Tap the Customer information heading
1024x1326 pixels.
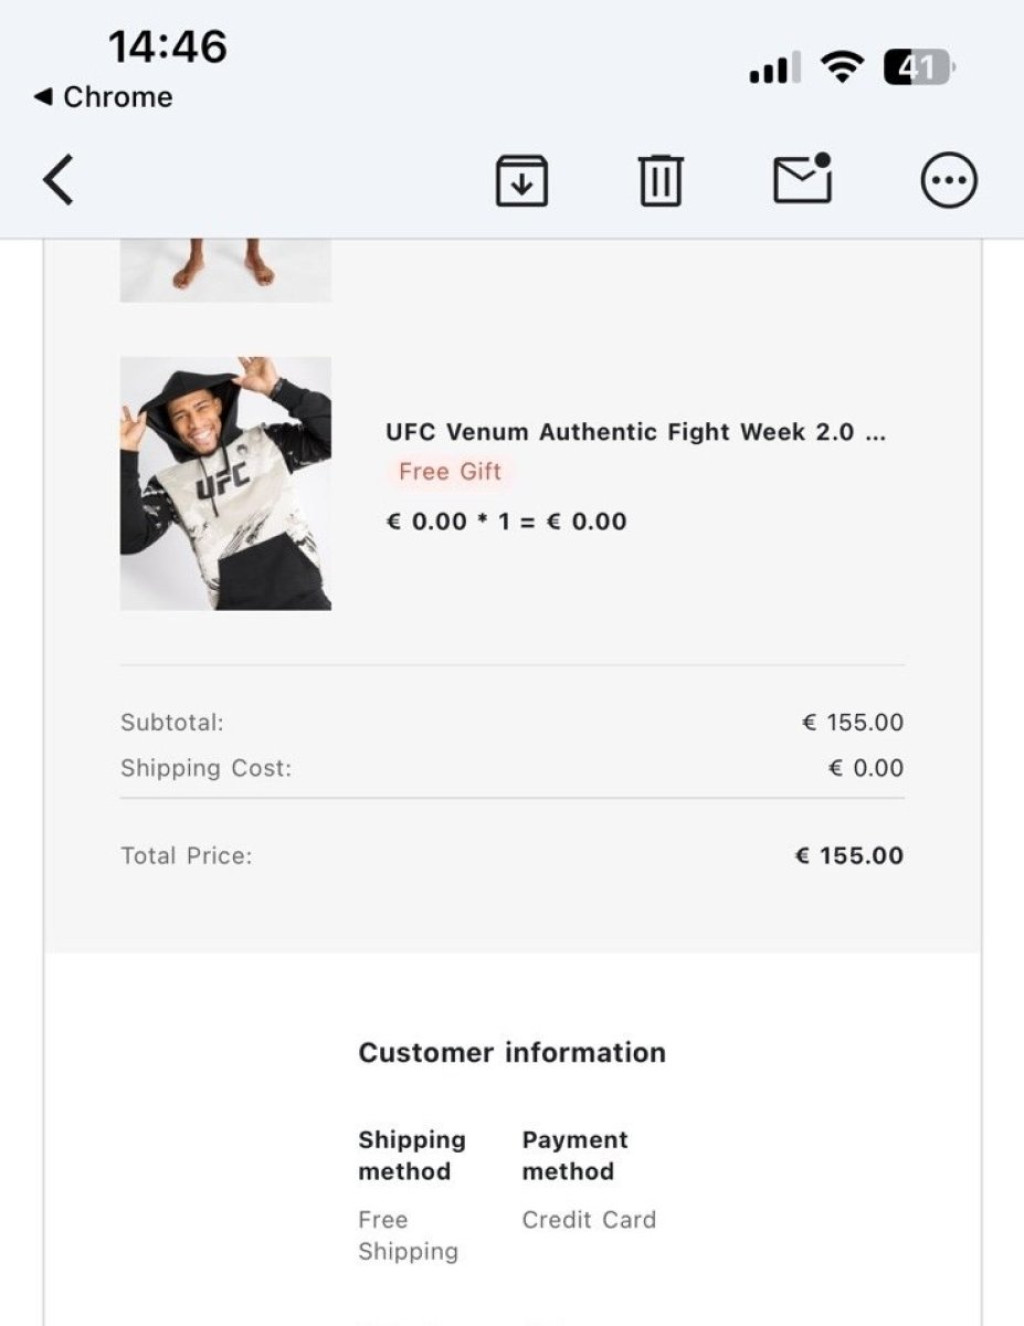512,1053
